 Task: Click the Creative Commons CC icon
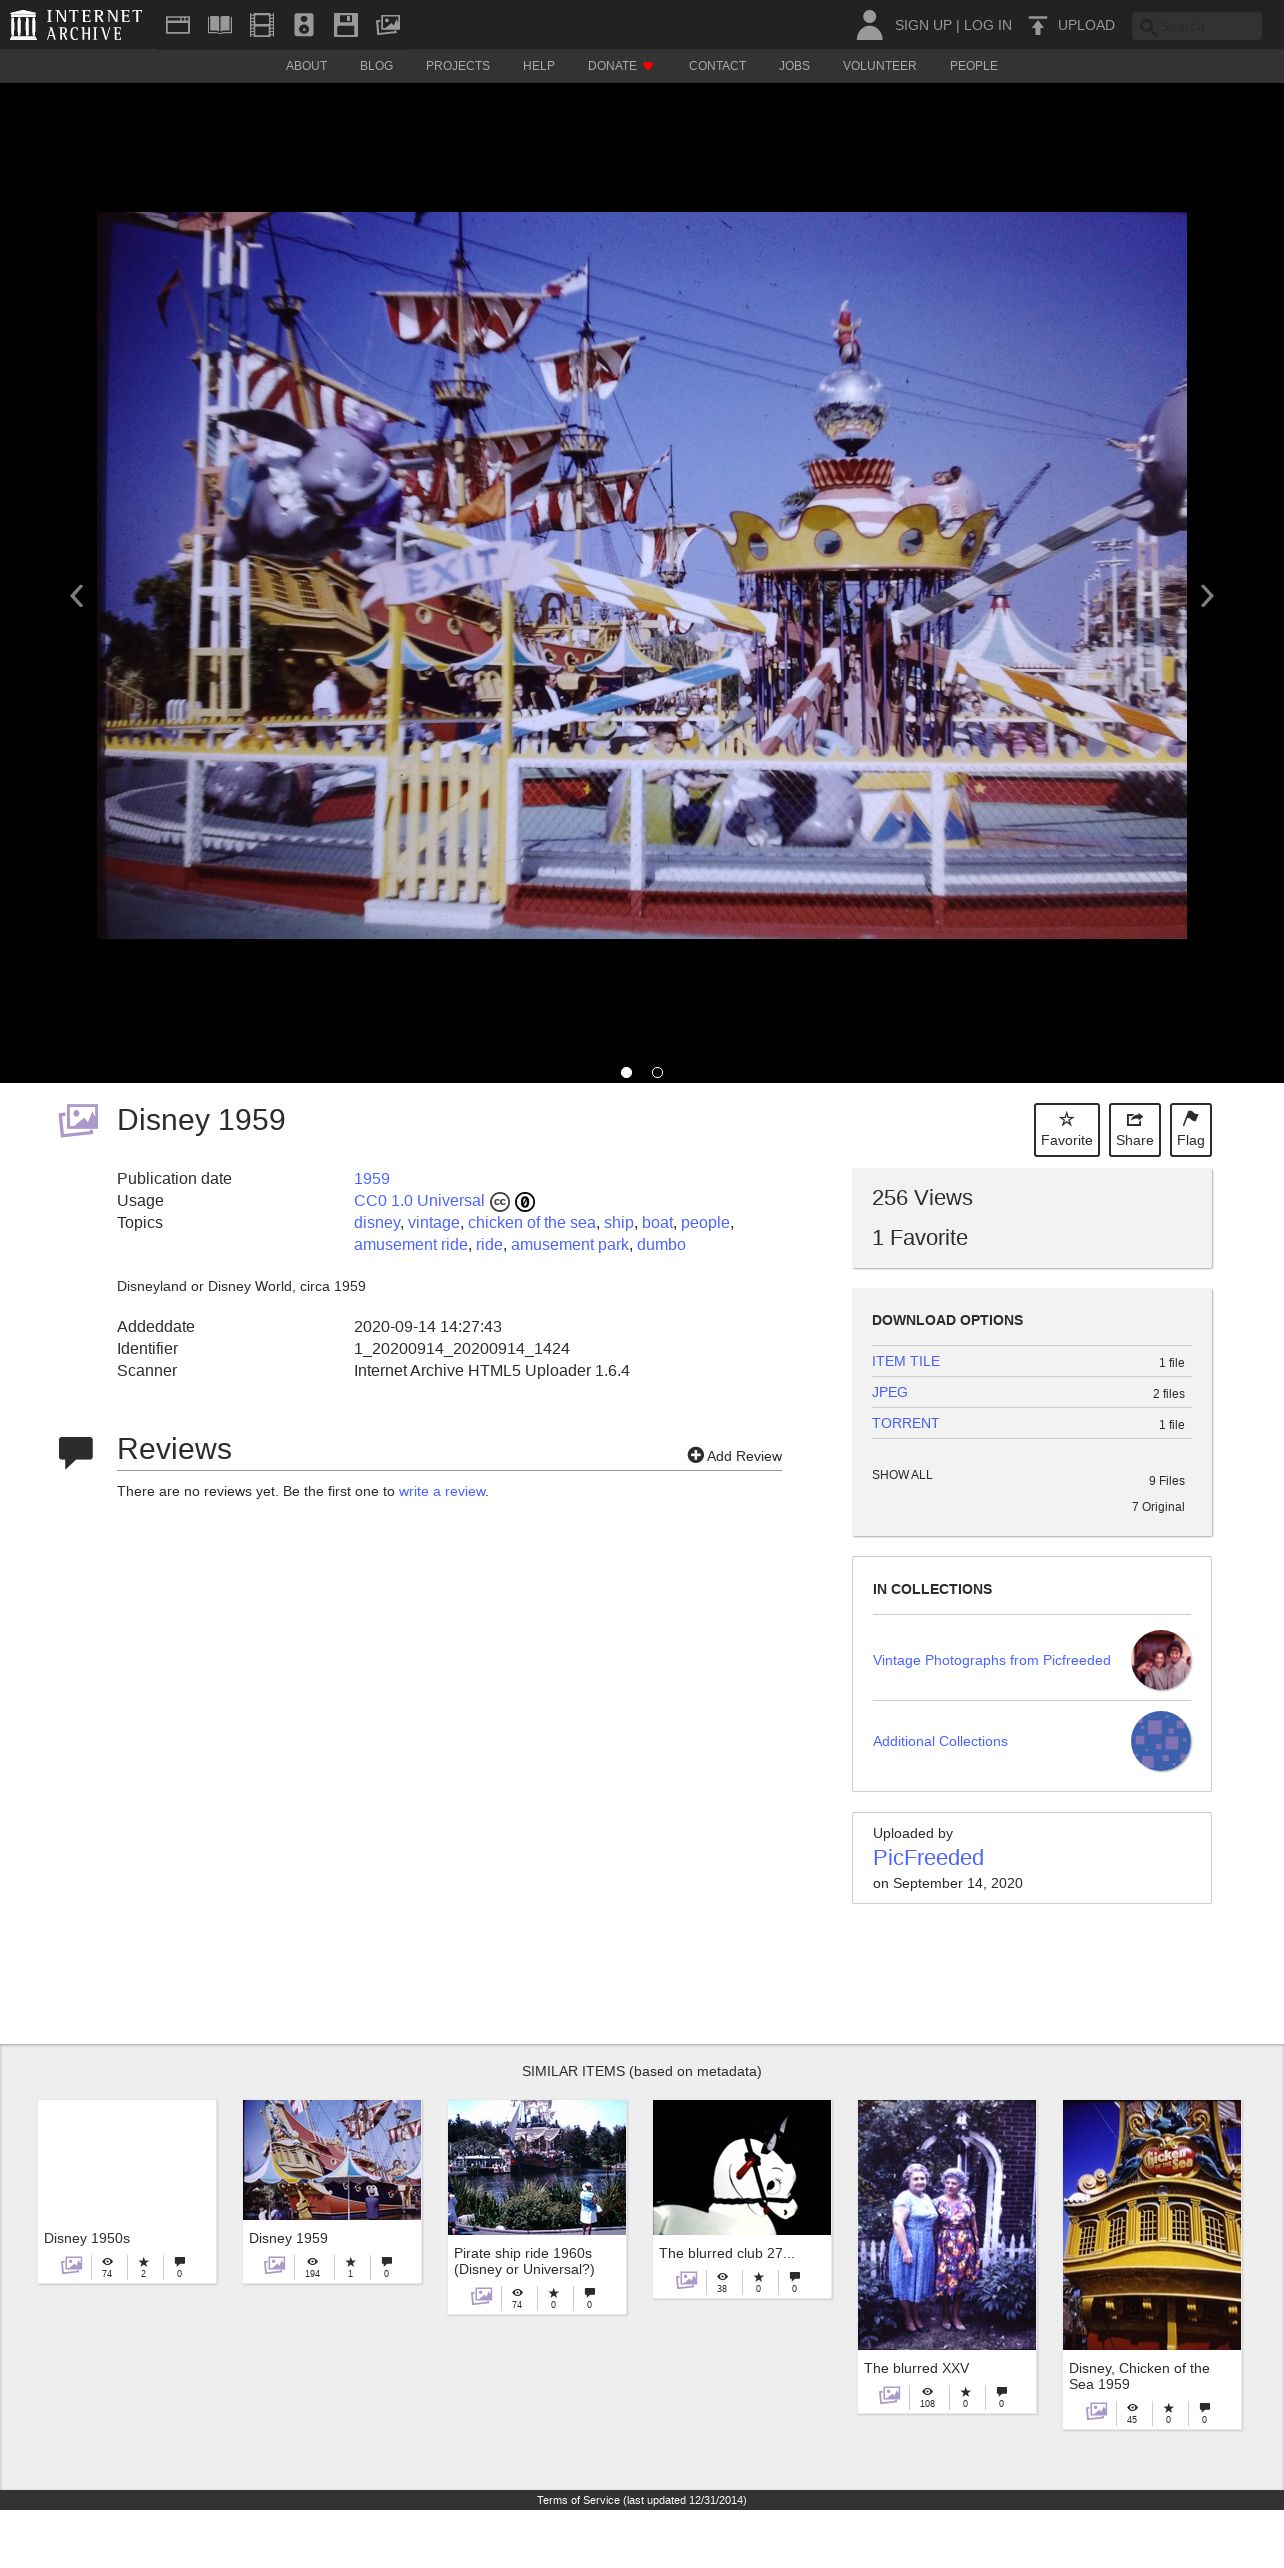point(500,1202)
